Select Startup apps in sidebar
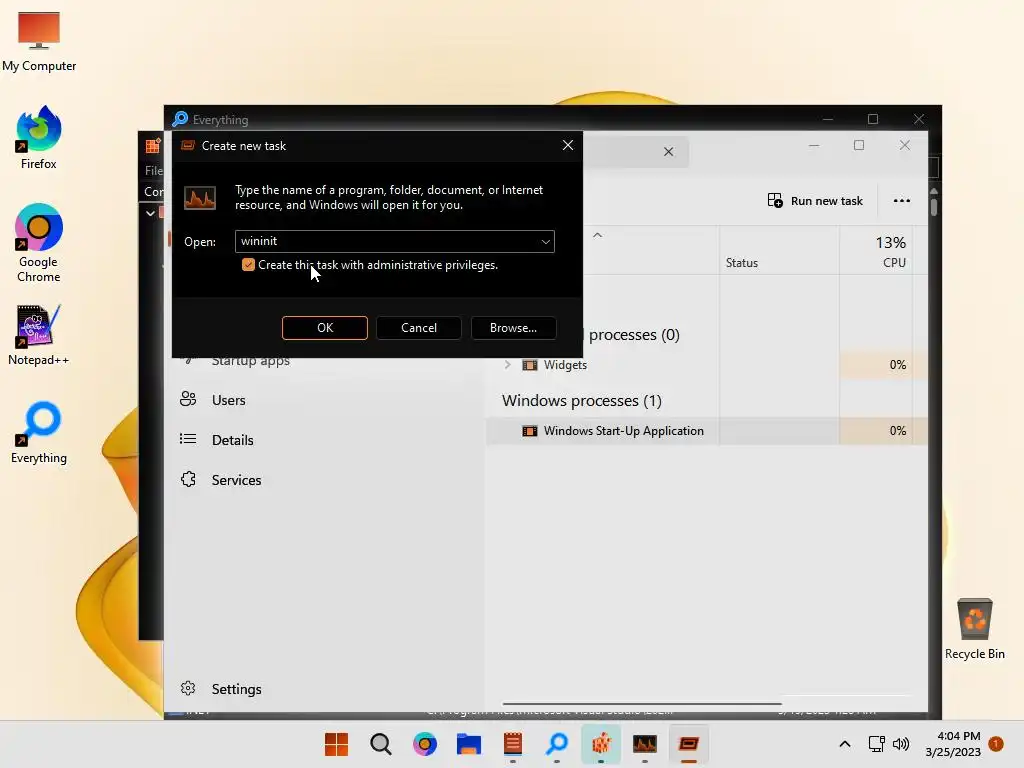Image resolution: width=1024 pixels, height=768 pixels. 250,361
